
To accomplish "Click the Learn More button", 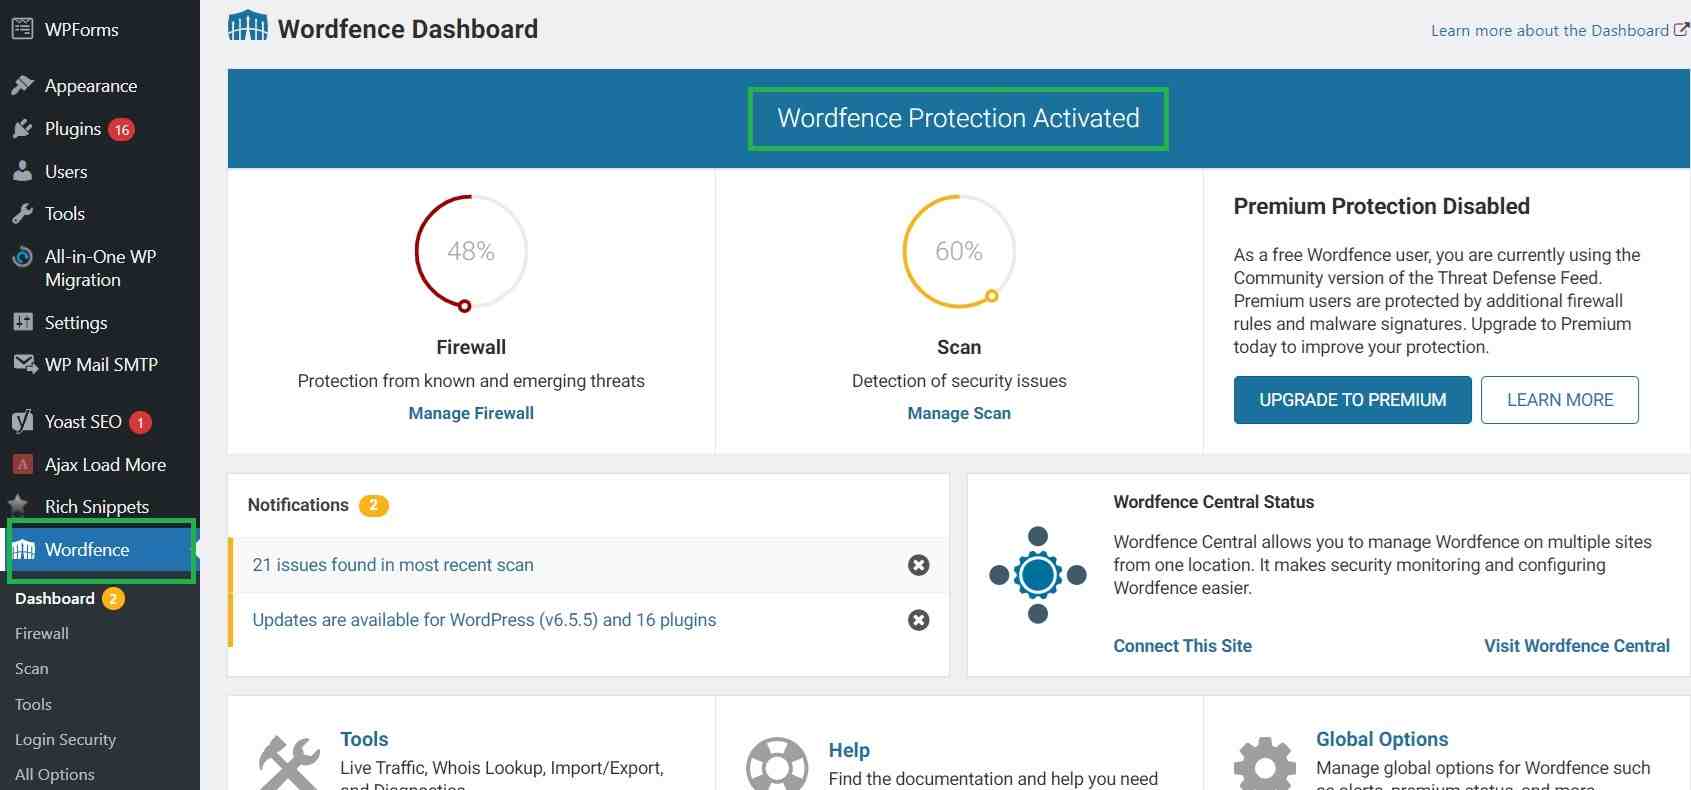I will (x=1560, y=400).
